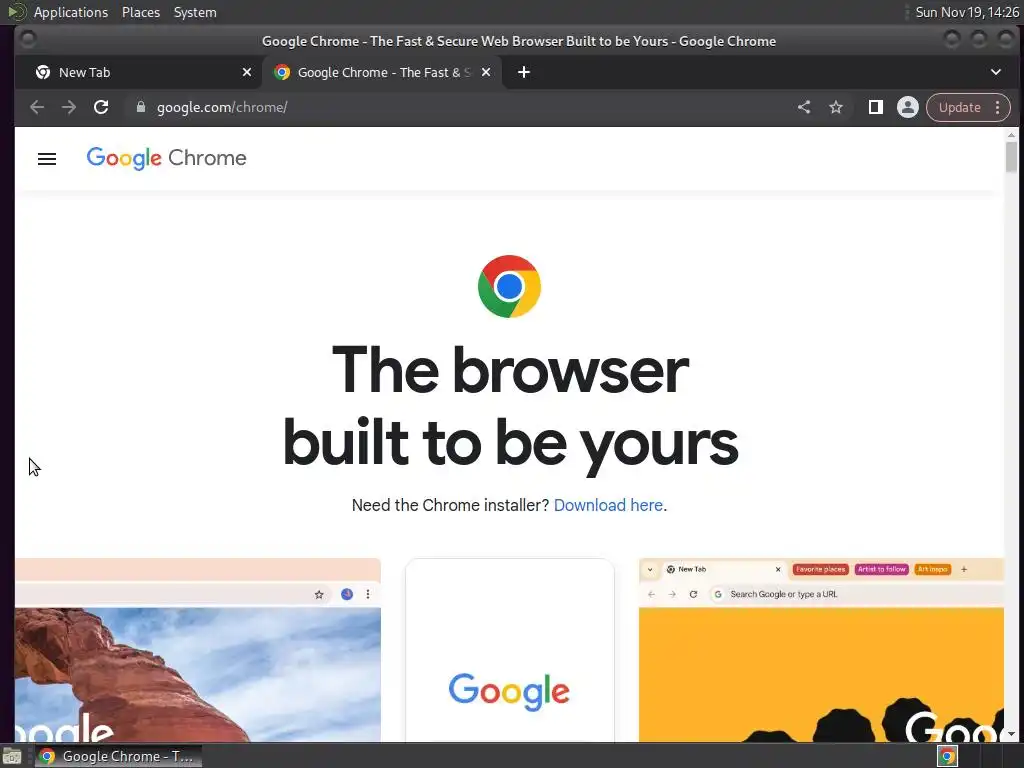Viewport: 1024px width, 768px height.
Task: Click the Google Chrome logo in header
Action: pyautogui.click(x=167, y=158)
